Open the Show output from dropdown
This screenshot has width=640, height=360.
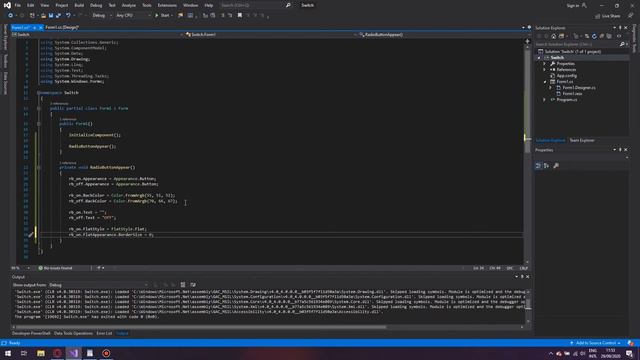coord(98,285)
